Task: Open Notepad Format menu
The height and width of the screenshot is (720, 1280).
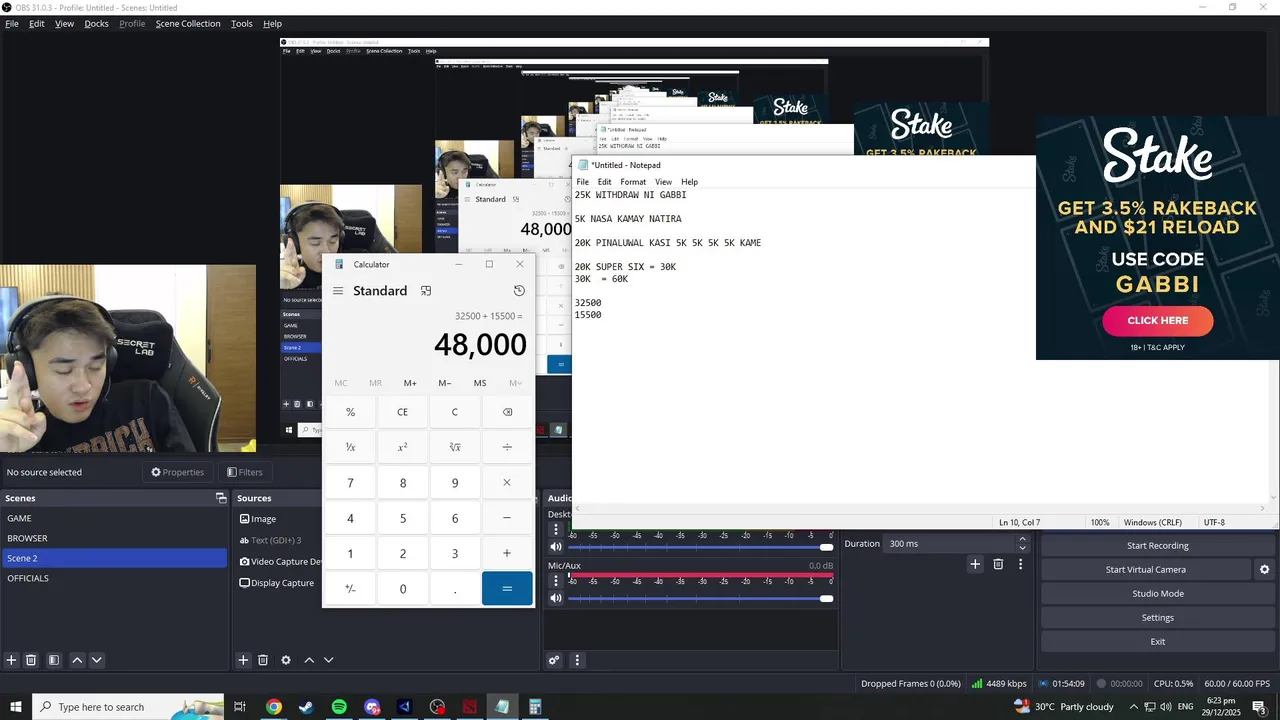Action: coord(633,182)
